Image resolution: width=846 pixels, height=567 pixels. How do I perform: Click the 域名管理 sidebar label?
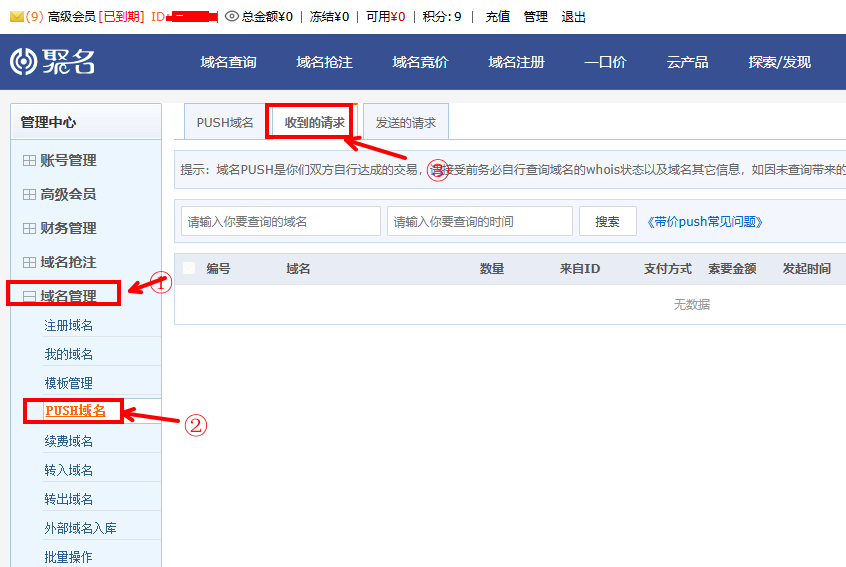[68, 296]
